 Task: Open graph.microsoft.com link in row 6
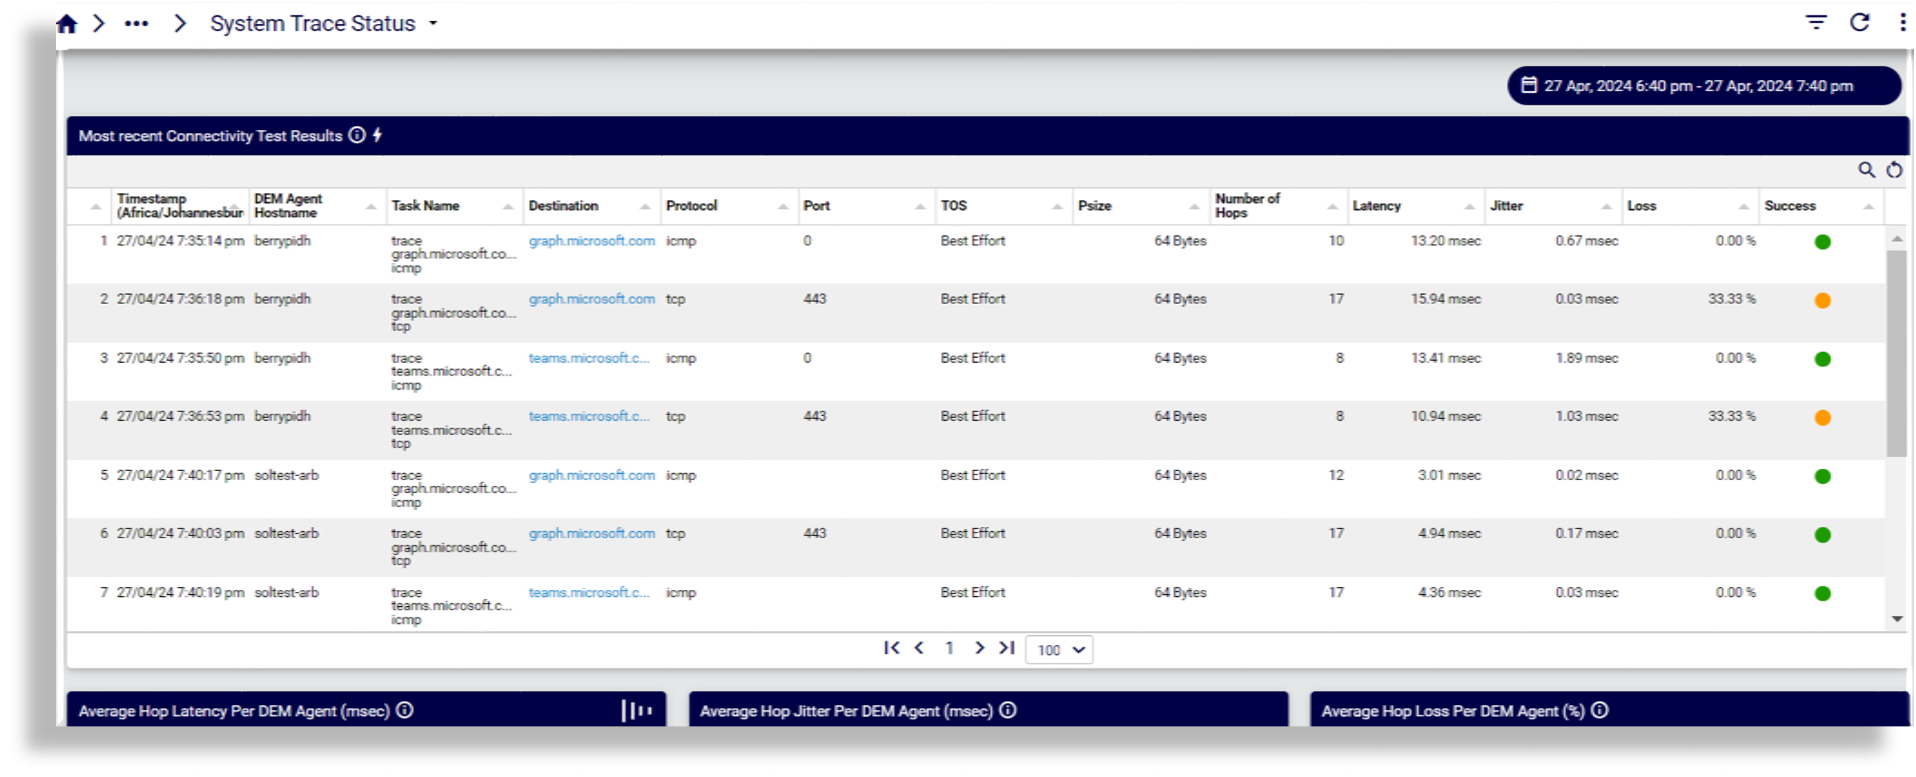click(x=591, y=533)
